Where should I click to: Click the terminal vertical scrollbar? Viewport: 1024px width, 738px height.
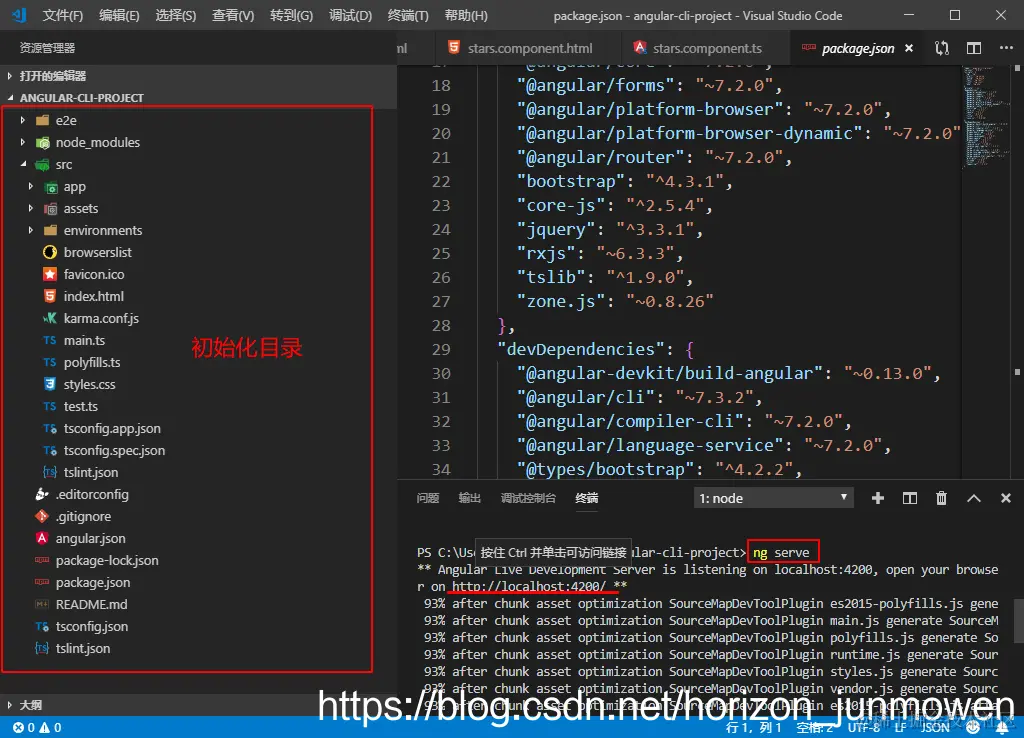pyautogui.click(x=1019, y=621)
